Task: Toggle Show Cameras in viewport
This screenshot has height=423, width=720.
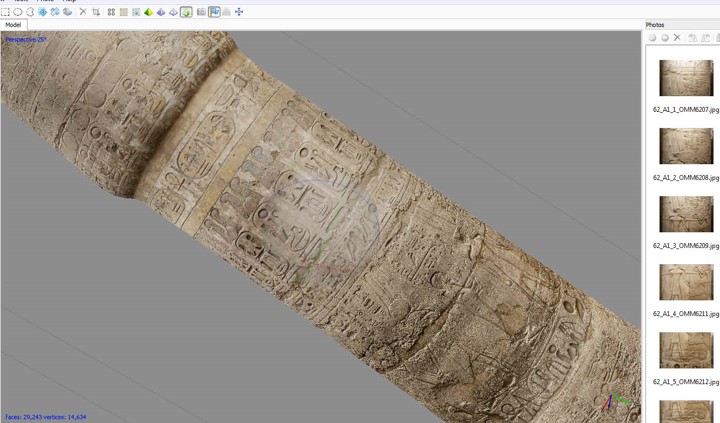Action: click(x=201, y=12)
